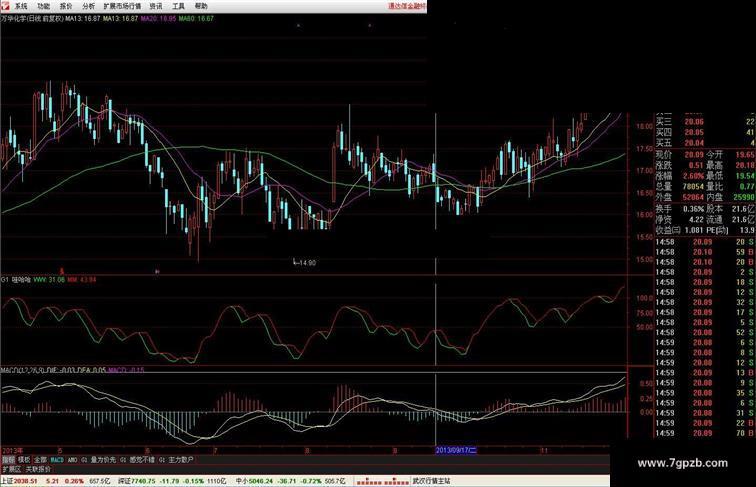
Task: Open the 分析 menu
Action: [x=89, y=6]
